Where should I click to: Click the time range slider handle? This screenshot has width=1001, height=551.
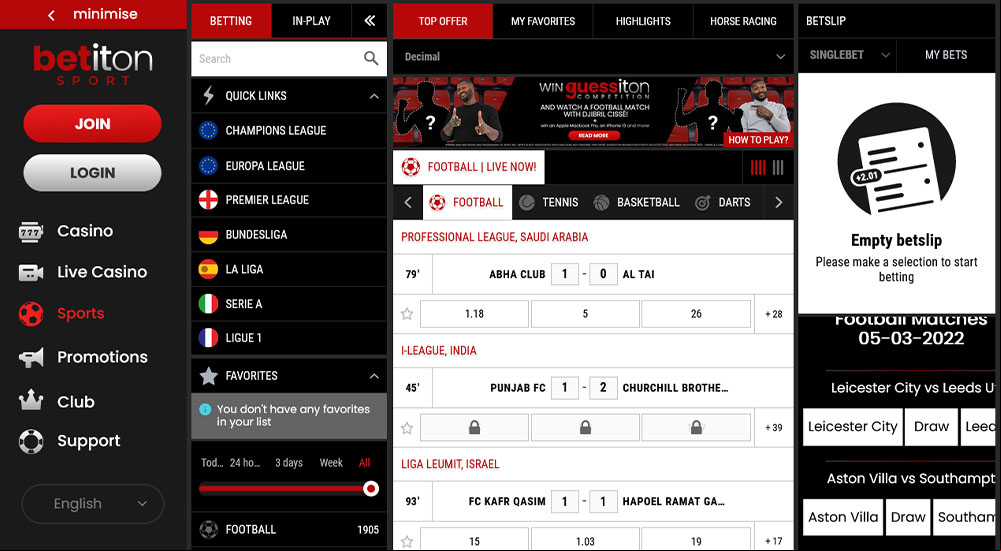point(370,489)
